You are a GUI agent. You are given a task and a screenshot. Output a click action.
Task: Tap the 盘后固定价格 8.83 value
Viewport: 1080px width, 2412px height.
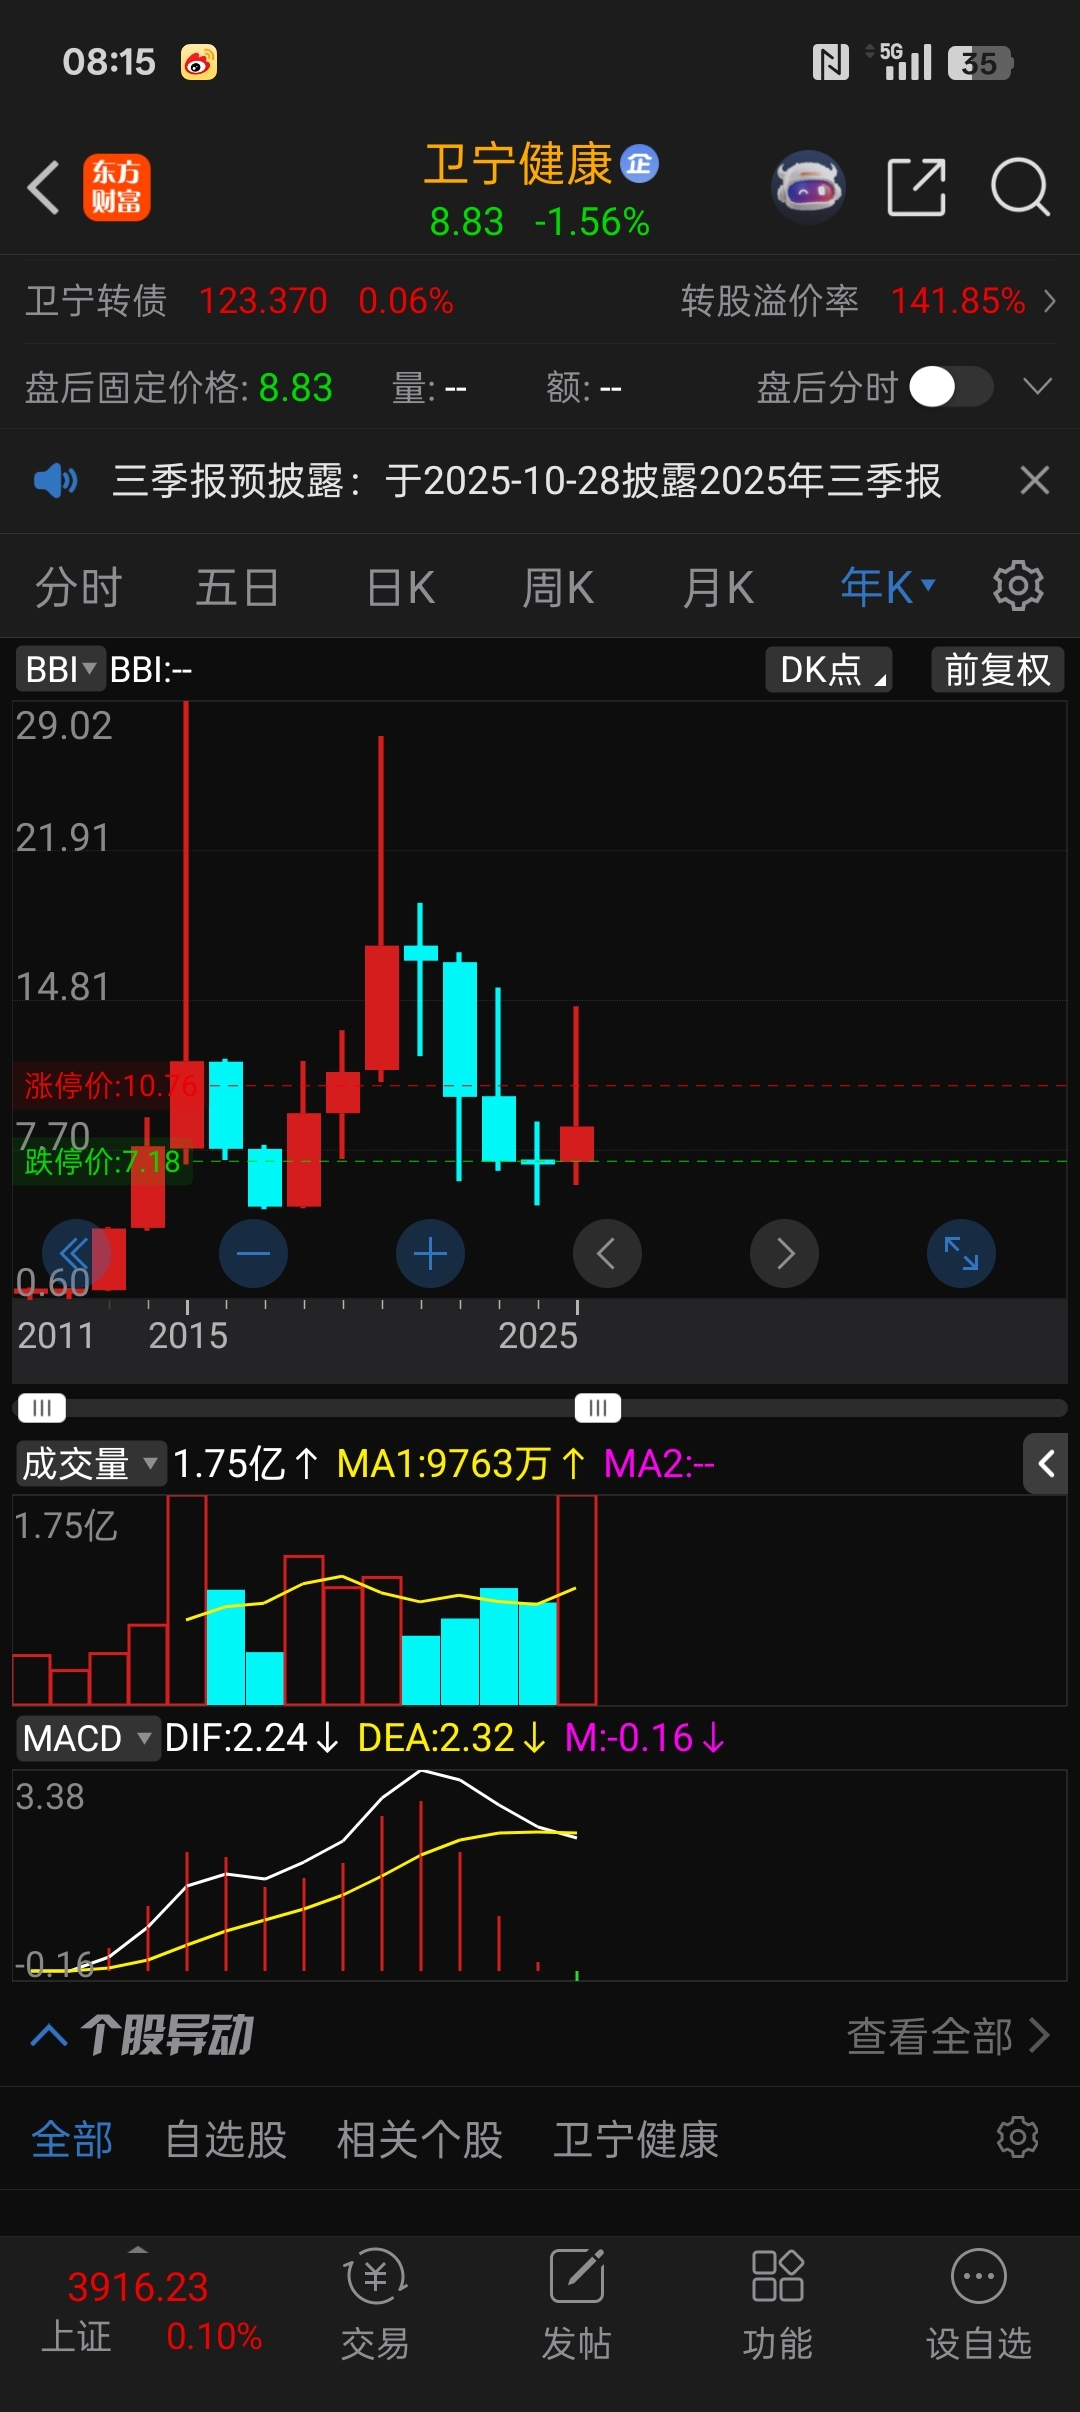point(295,388)
